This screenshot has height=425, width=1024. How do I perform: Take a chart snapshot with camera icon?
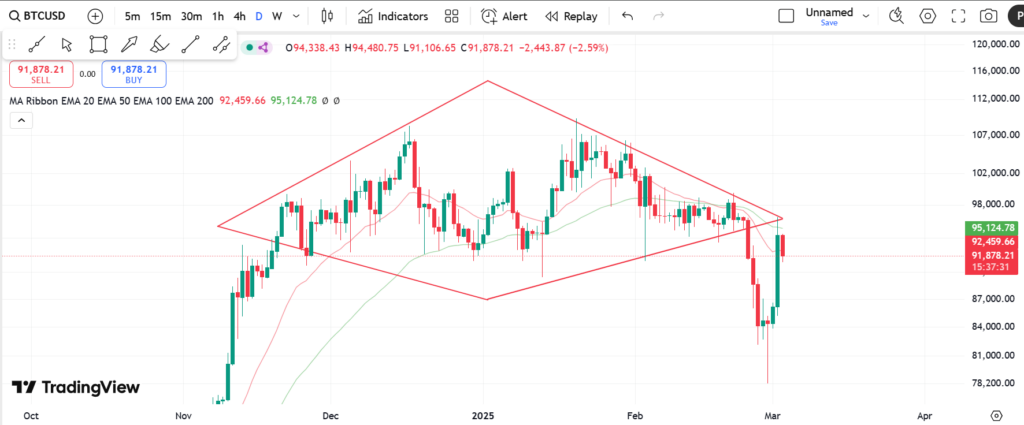click(989, 16)
